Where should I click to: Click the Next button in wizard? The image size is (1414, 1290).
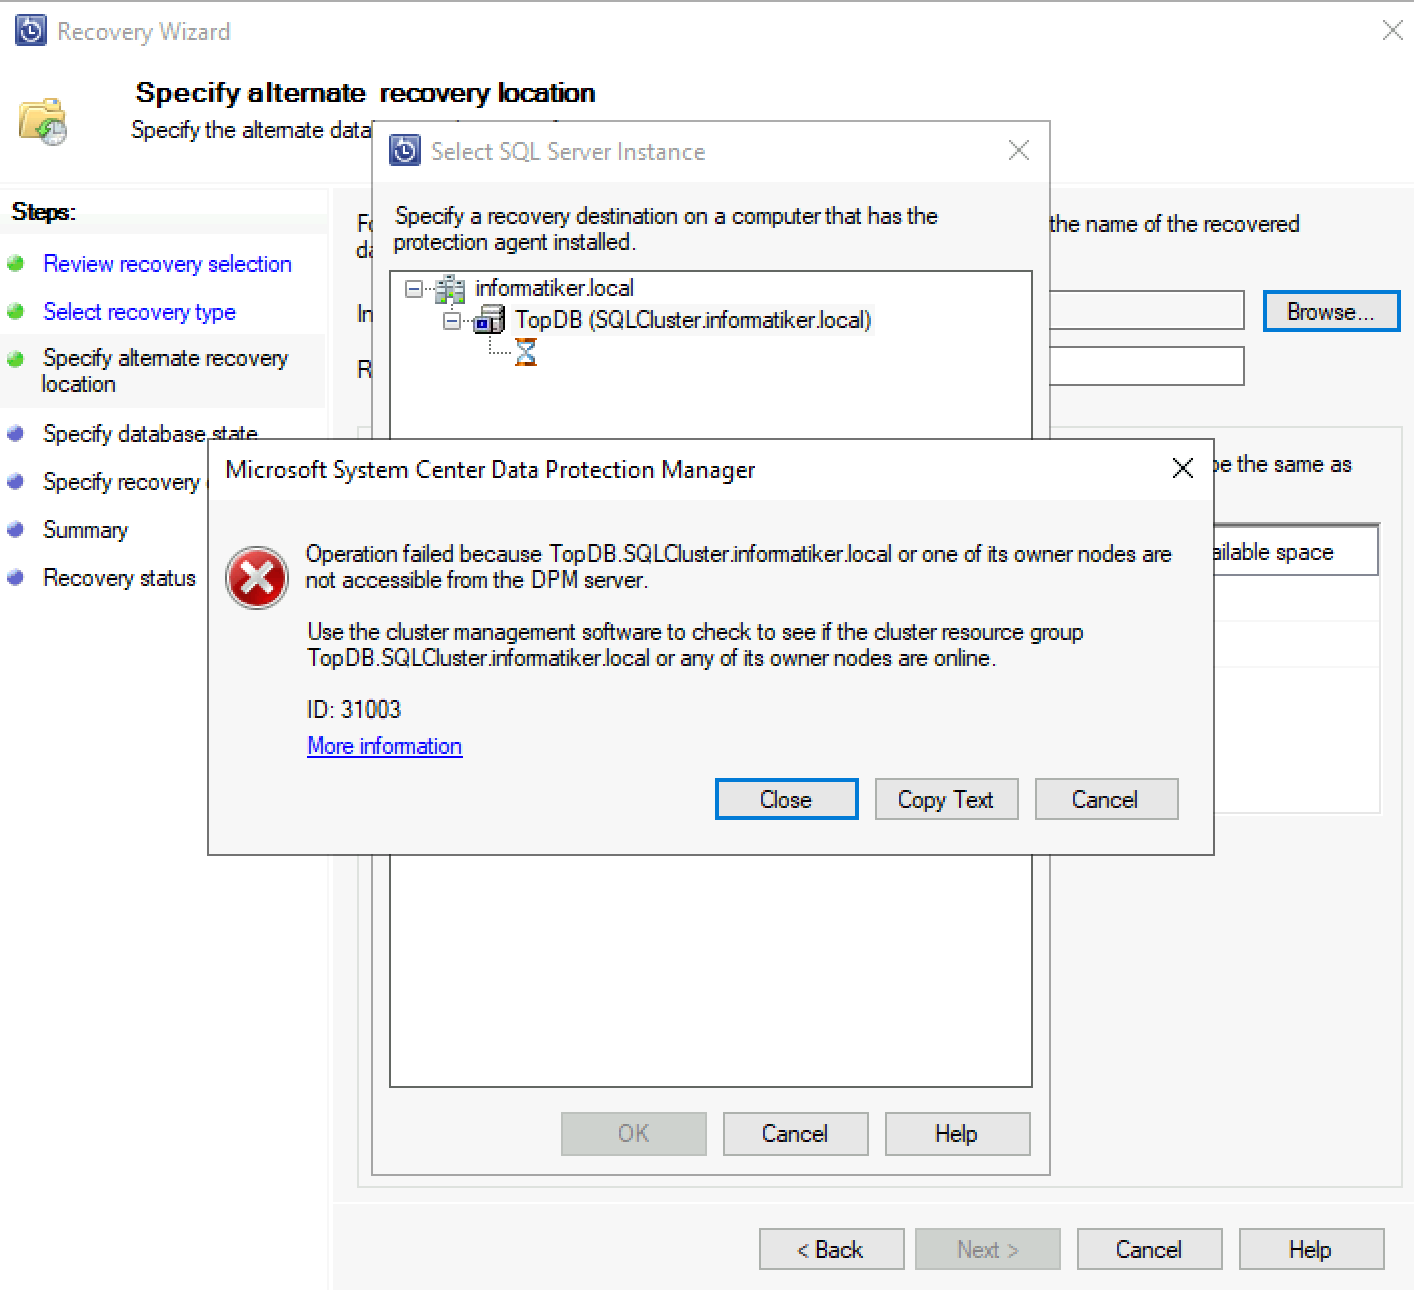tap(987, 1249)
